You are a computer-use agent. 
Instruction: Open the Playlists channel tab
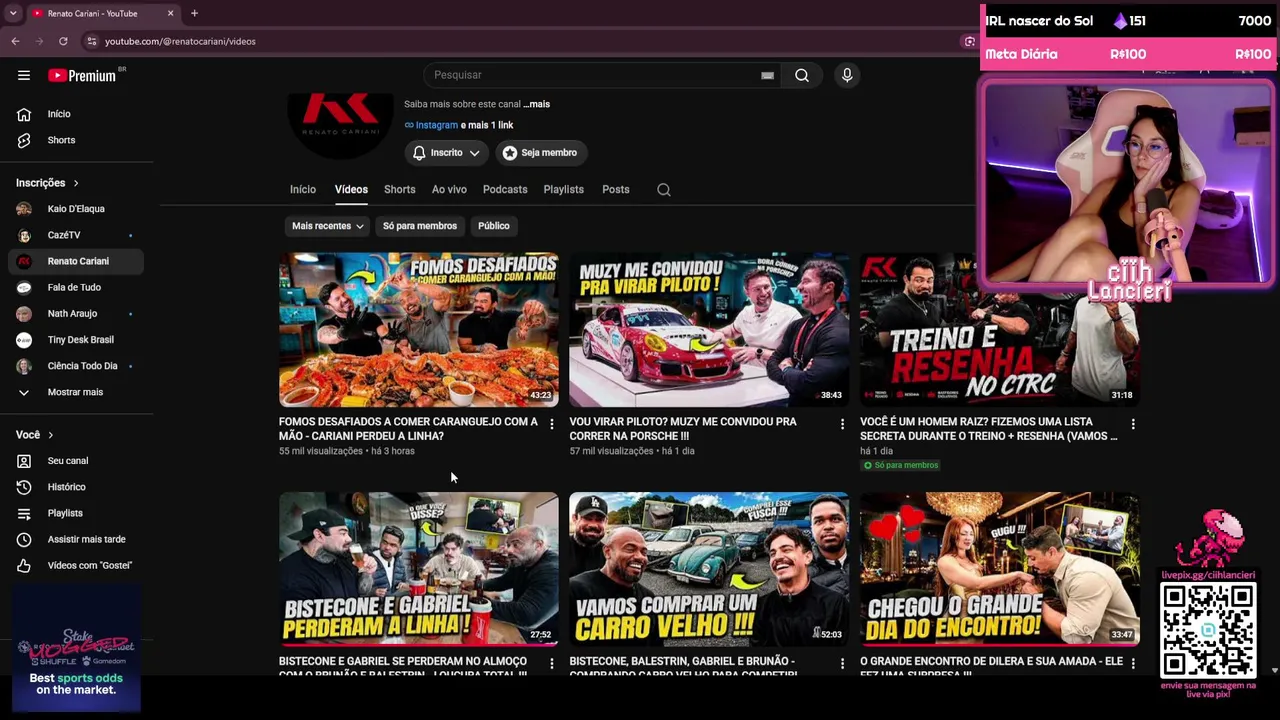click(x=564, y=189)
